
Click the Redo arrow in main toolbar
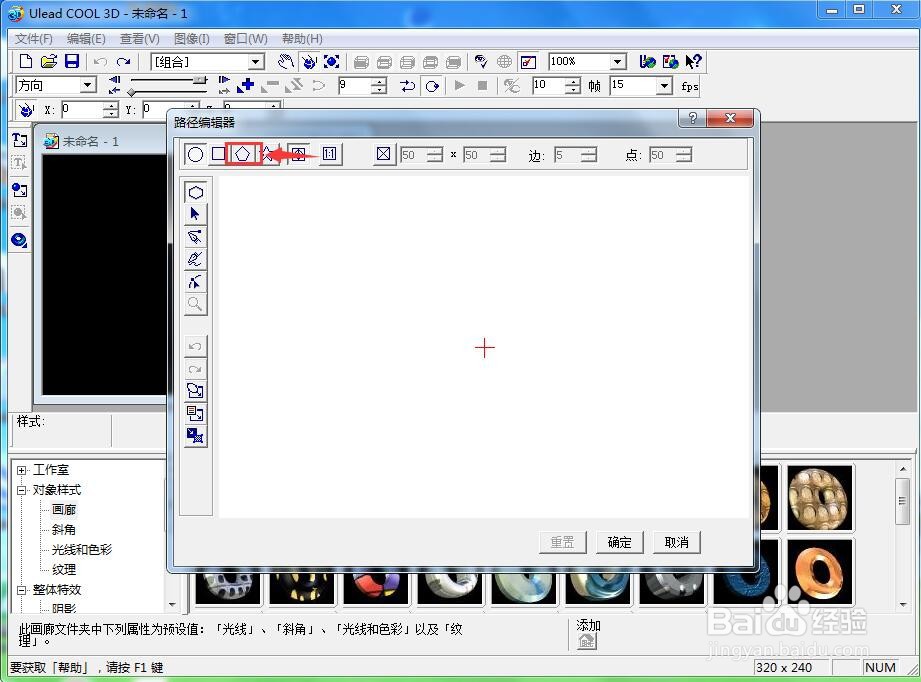tap(123, 62)
